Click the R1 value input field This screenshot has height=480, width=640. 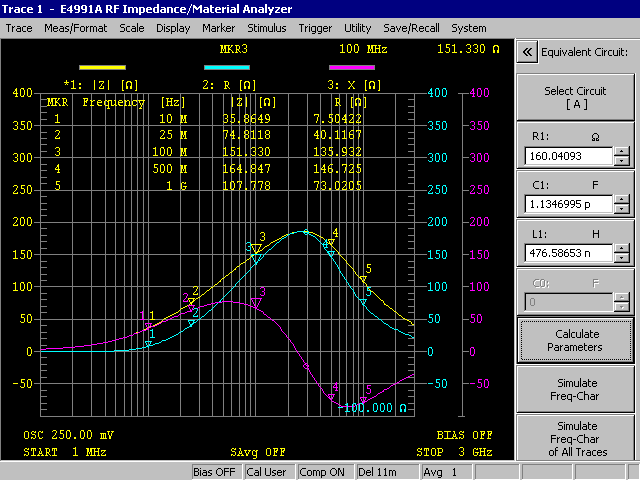[568, 156]
